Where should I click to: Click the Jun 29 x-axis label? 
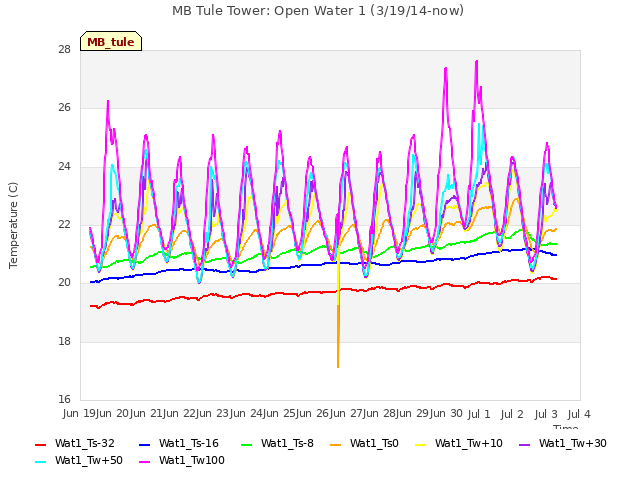point(412,414)
